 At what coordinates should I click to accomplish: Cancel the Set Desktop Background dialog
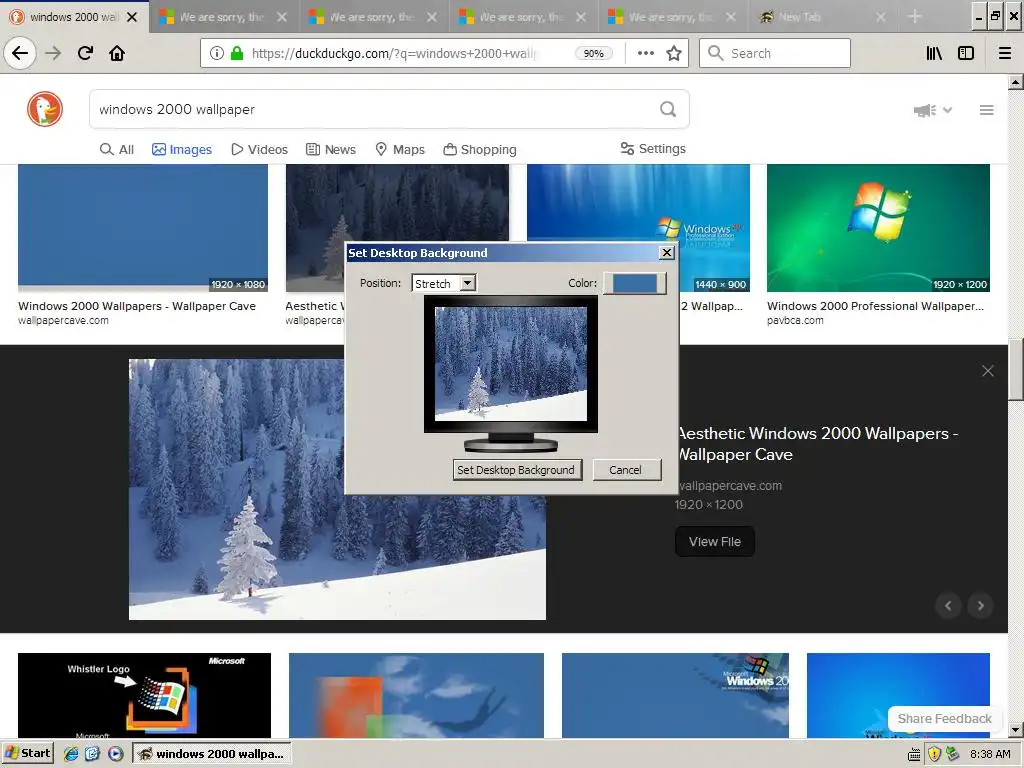[627, 470]
